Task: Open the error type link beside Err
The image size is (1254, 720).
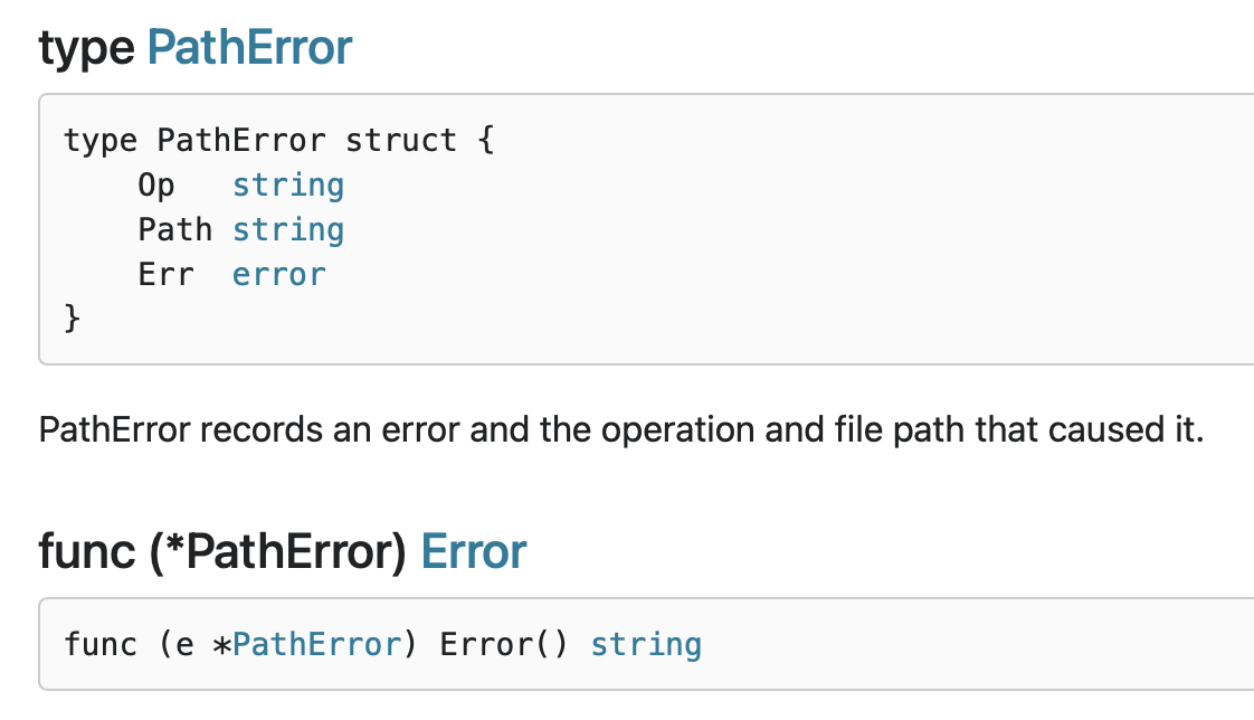Action: click(x=279, y=274)
